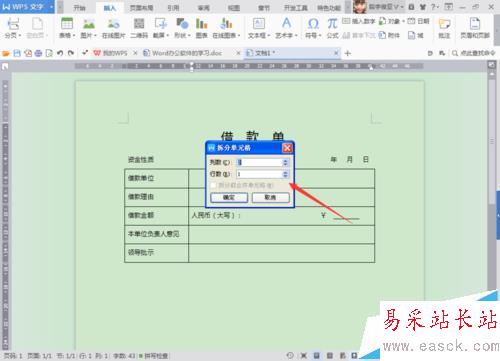Open the WPS 文字 application menu dropdown
The image size is (500, 361).
52,7
